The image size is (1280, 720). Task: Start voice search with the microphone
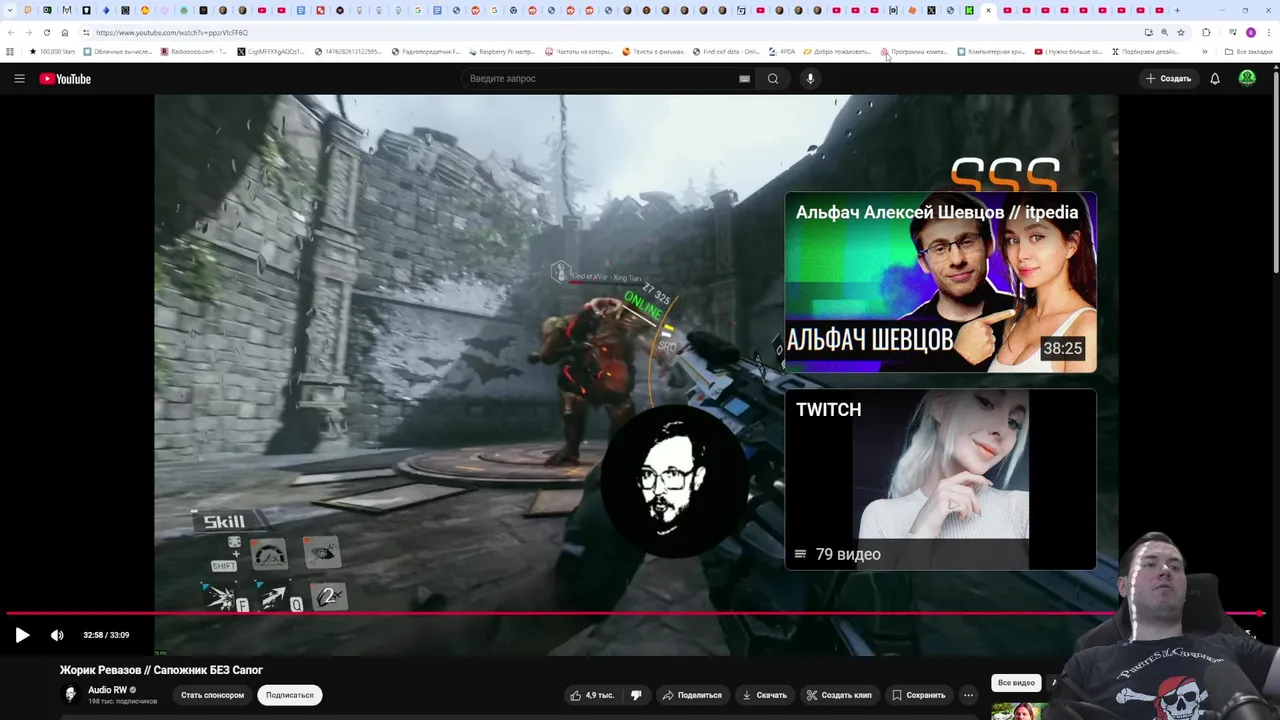pyautogui.click(x=810, y=78)
